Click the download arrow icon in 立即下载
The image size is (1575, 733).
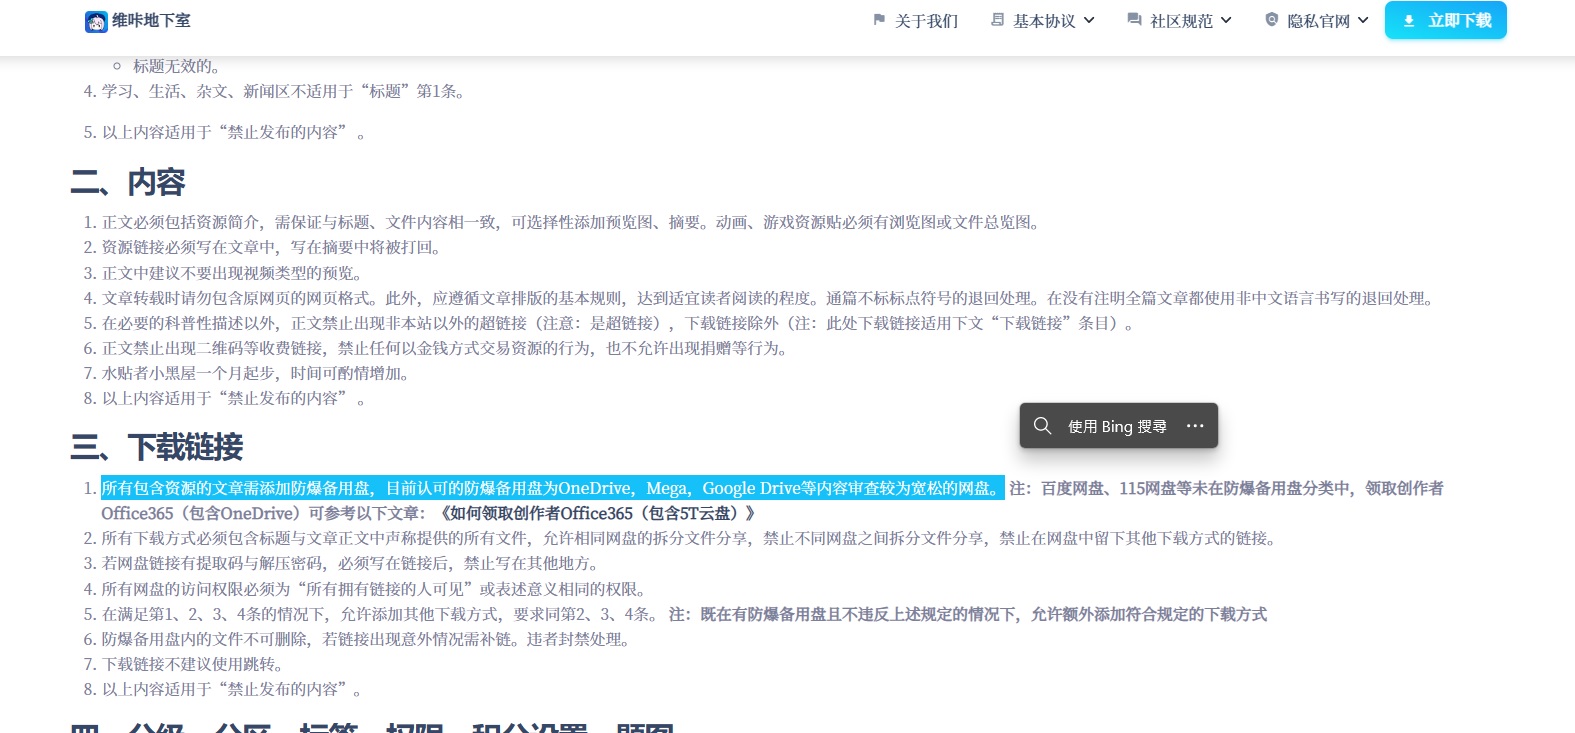tap(1409, 21)
